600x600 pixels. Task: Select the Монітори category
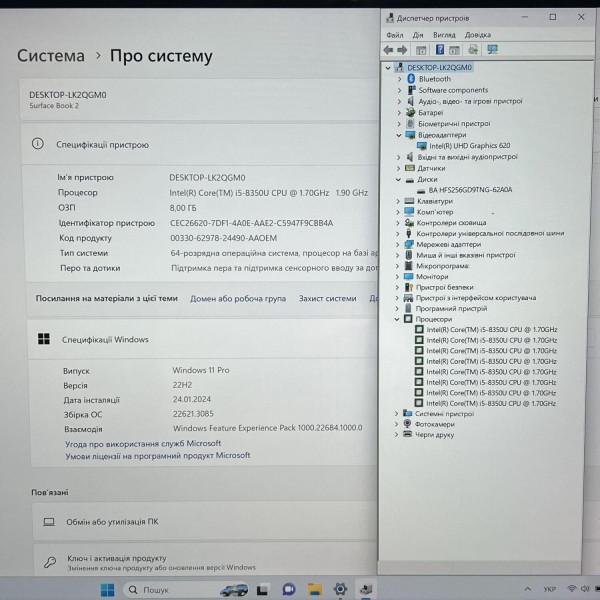tap(432, 277)
